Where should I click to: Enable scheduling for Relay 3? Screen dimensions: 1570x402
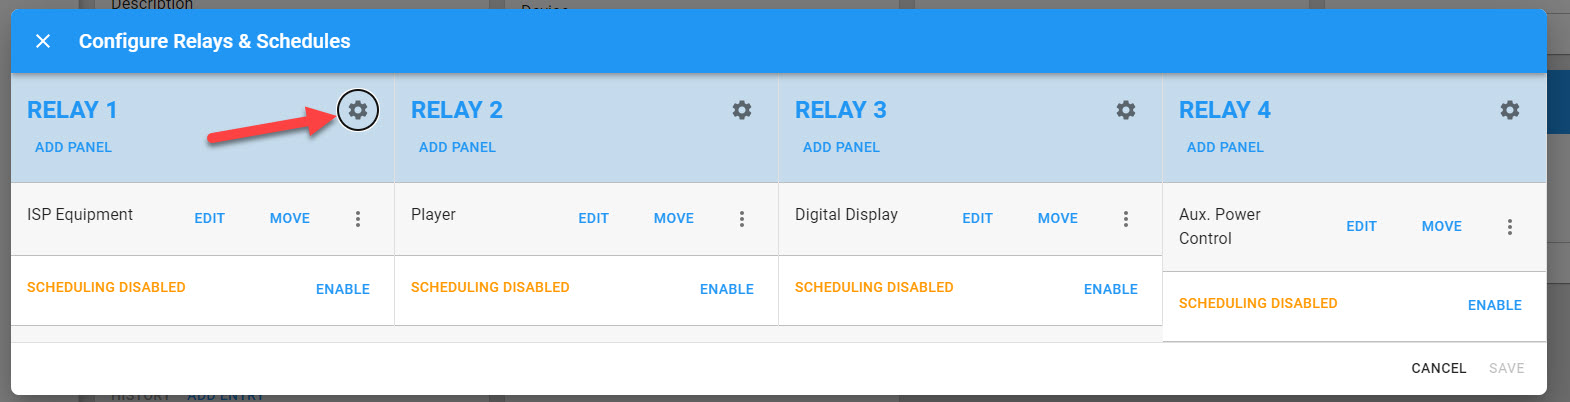click(x=1111, y=289)
